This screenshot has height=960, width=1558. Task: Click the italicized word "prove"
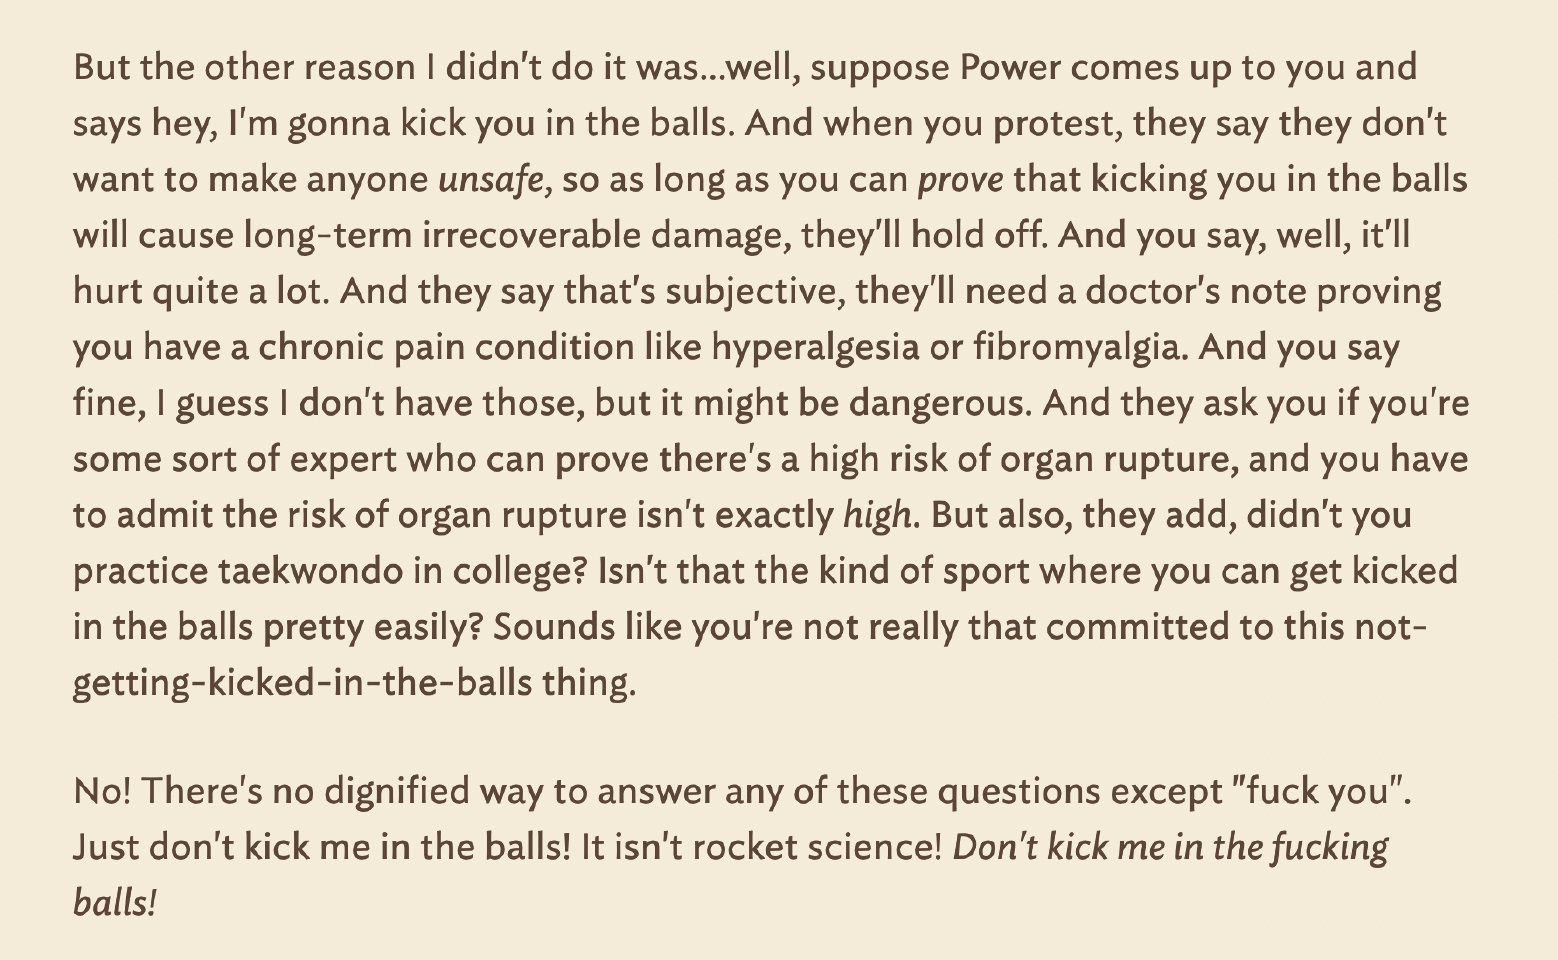(960, 180)
